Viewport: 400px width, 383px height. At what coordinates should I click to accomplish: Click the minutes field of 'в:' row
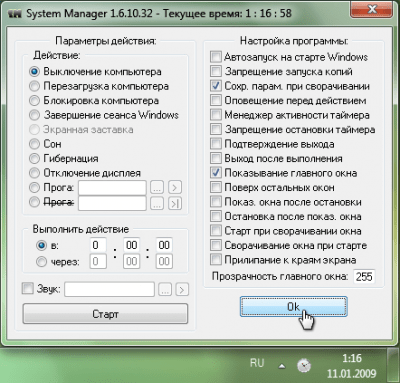[131, 245]
